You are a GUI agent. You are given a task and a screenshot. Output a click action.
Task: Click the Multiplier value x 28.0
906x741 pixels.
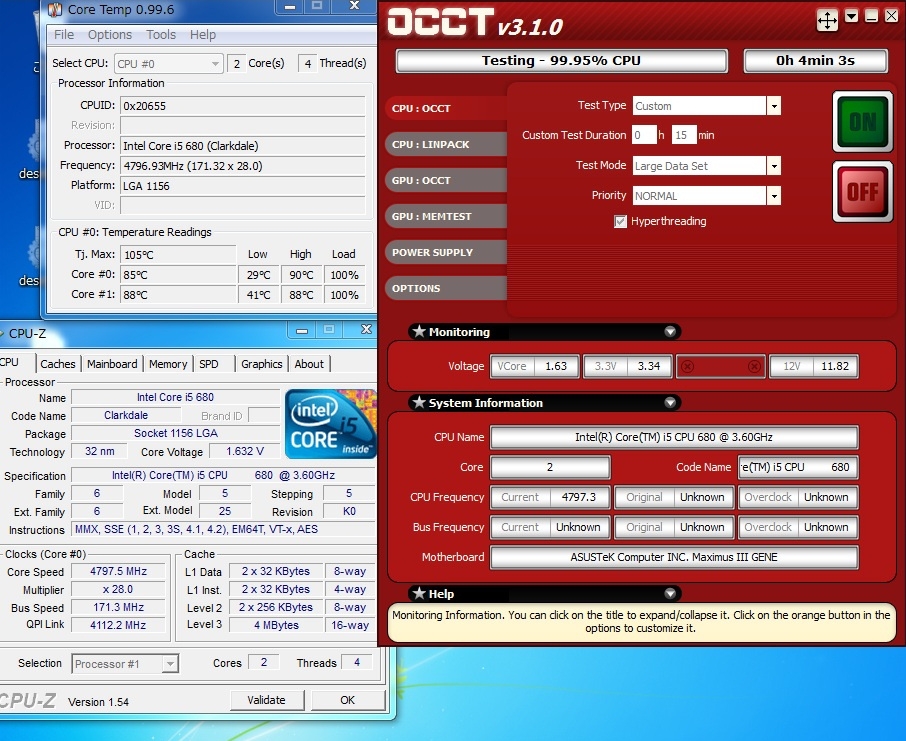click(118, 590)
